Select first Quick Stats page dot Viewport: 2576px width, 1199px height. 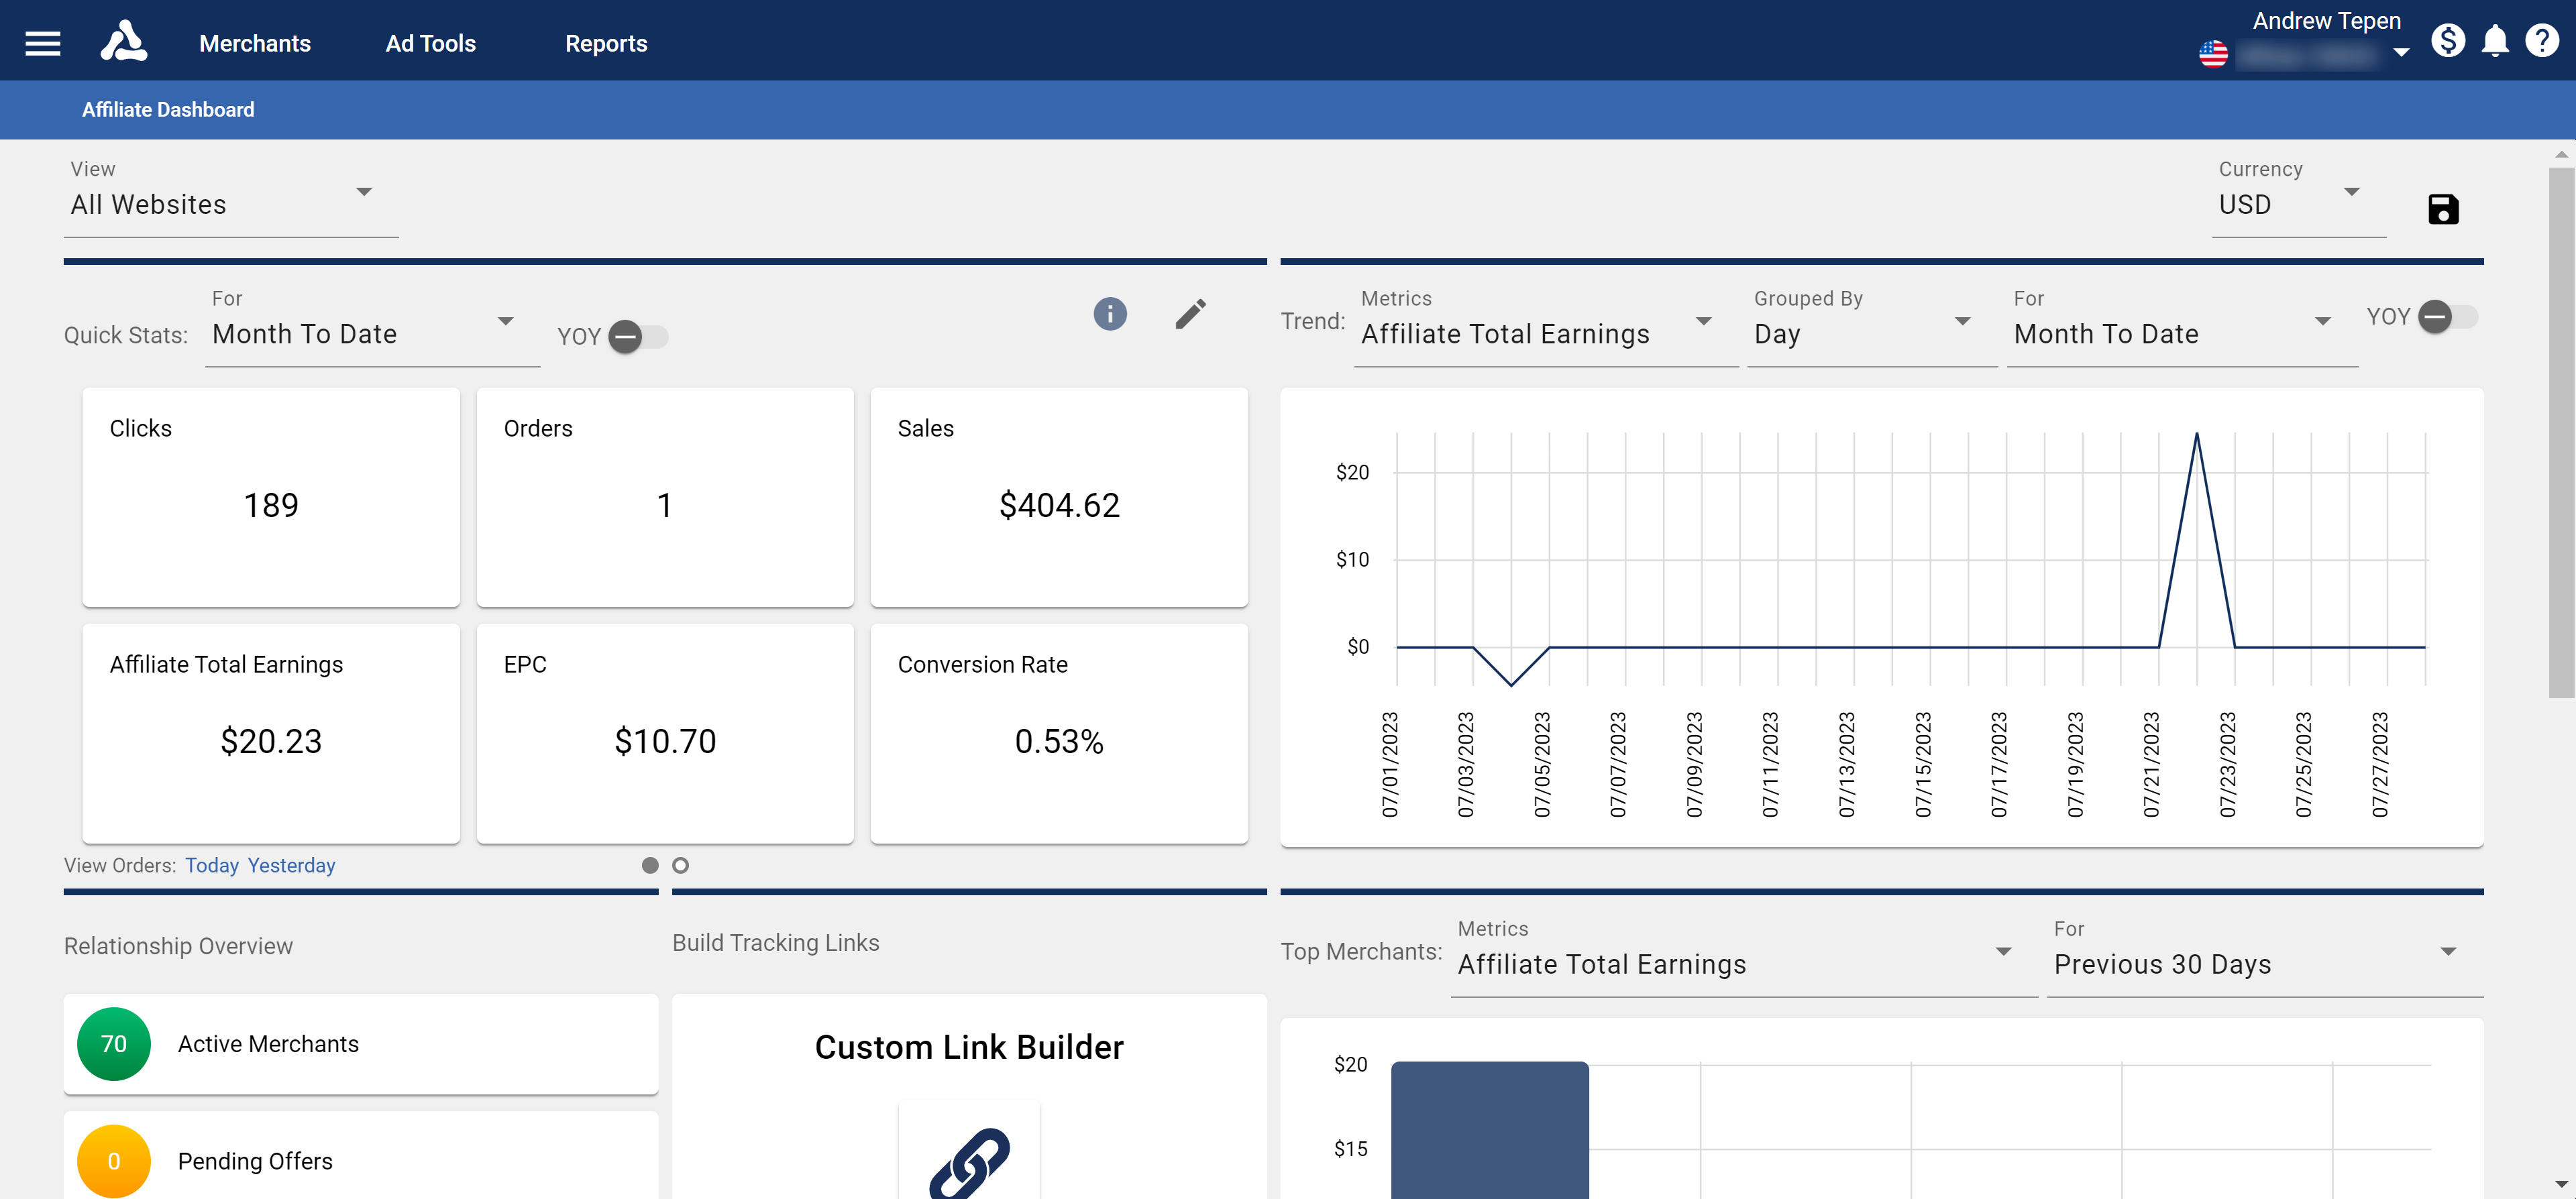click(650, 865)
